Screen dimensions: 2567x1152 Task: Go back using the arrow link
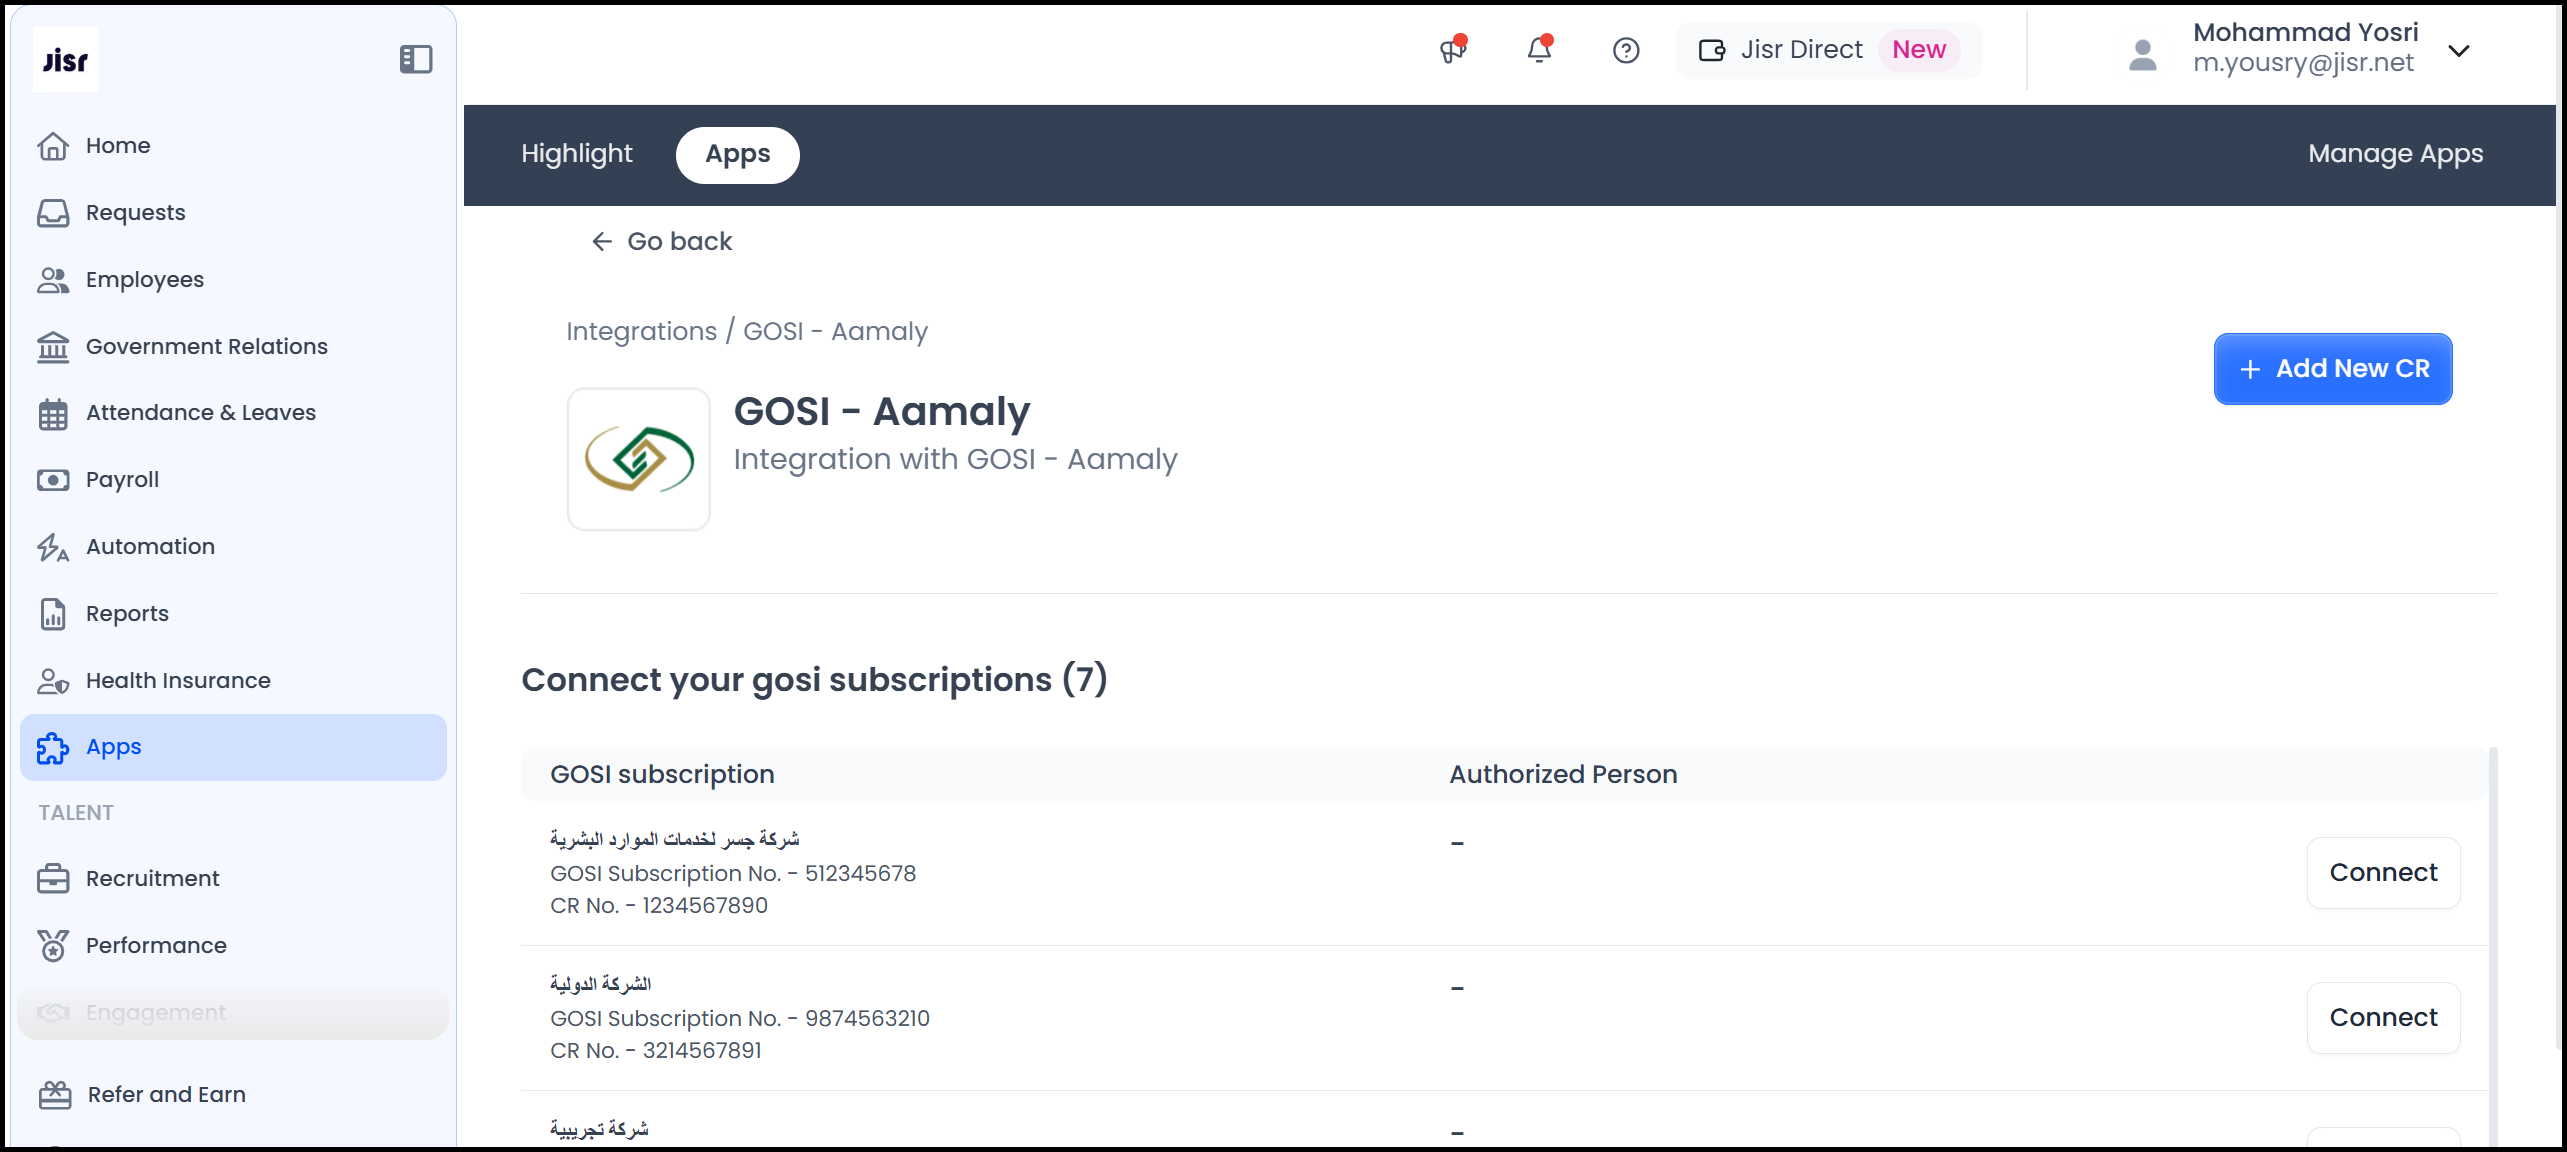[662, 241]
